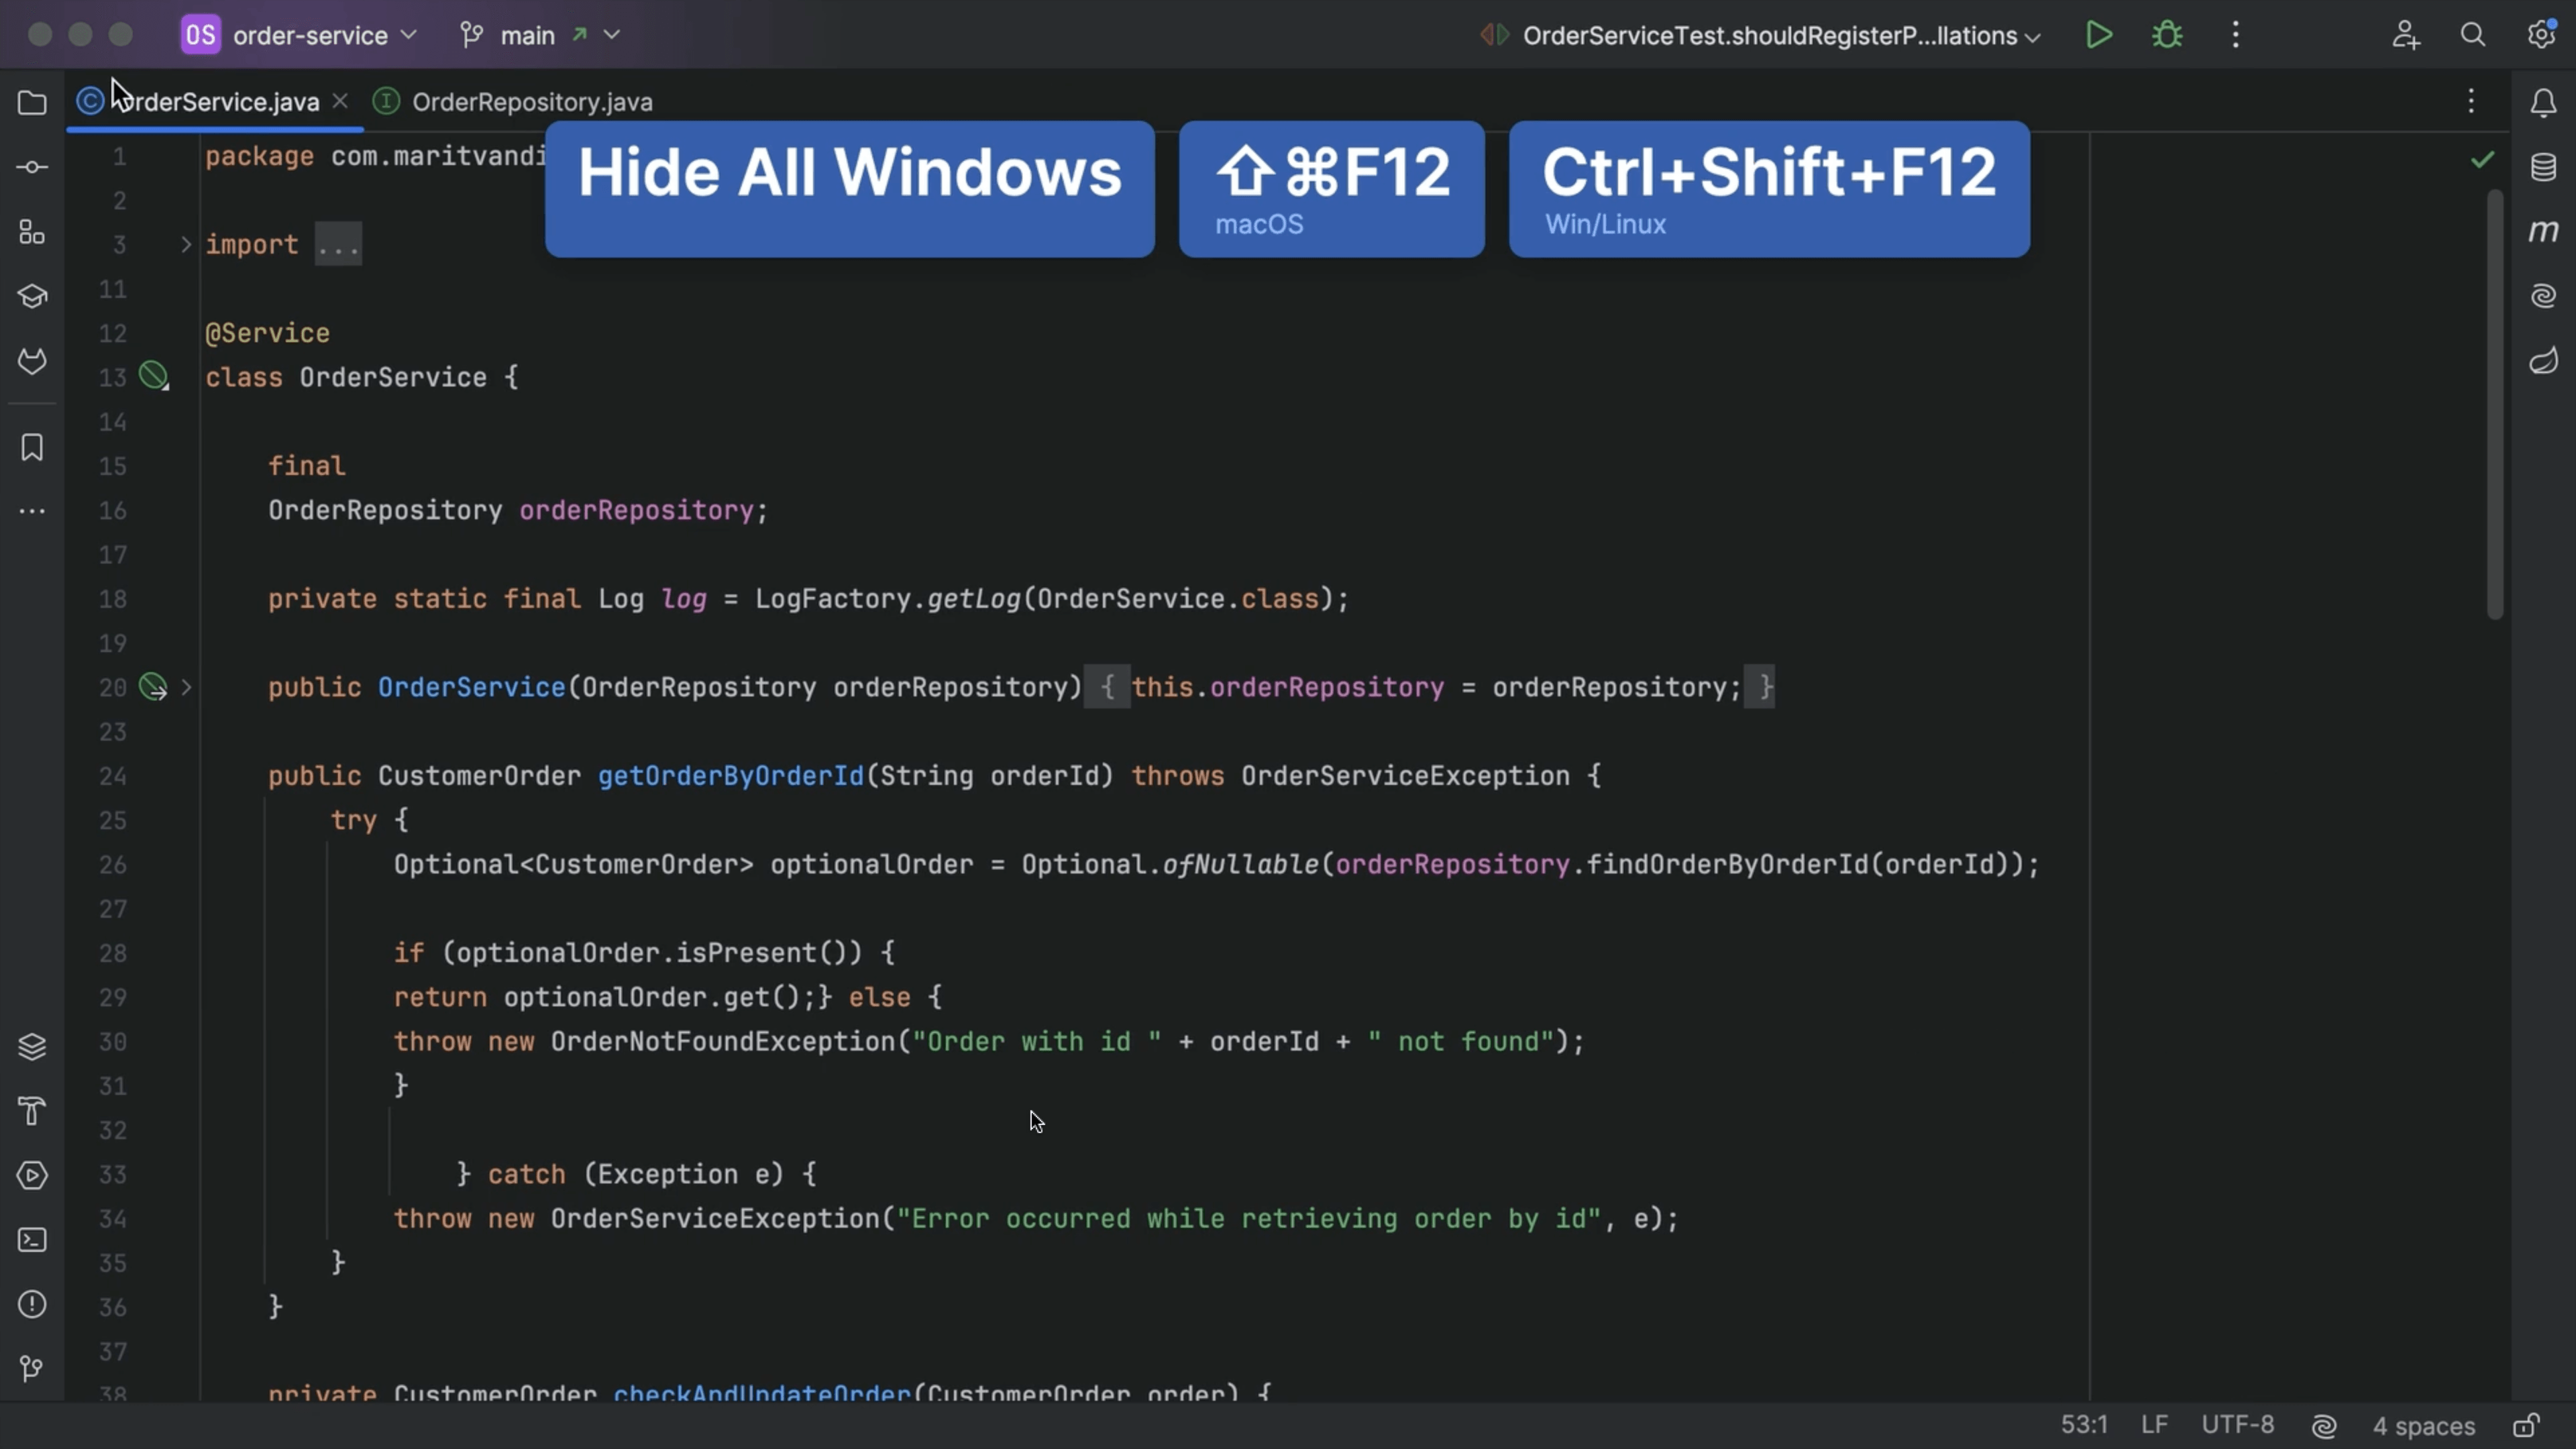Open Search Everywhere
Viewport: 2576px width, 1449px height.
click(x=2472, y=34)
